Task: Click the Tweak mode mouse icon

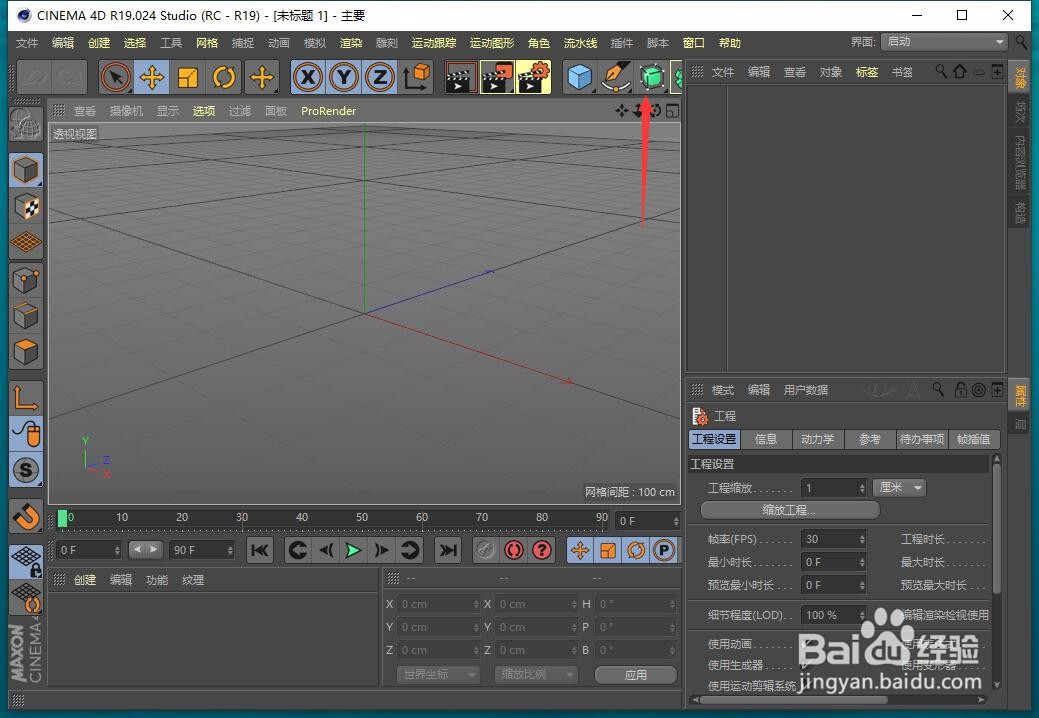Action: (26, 435)
